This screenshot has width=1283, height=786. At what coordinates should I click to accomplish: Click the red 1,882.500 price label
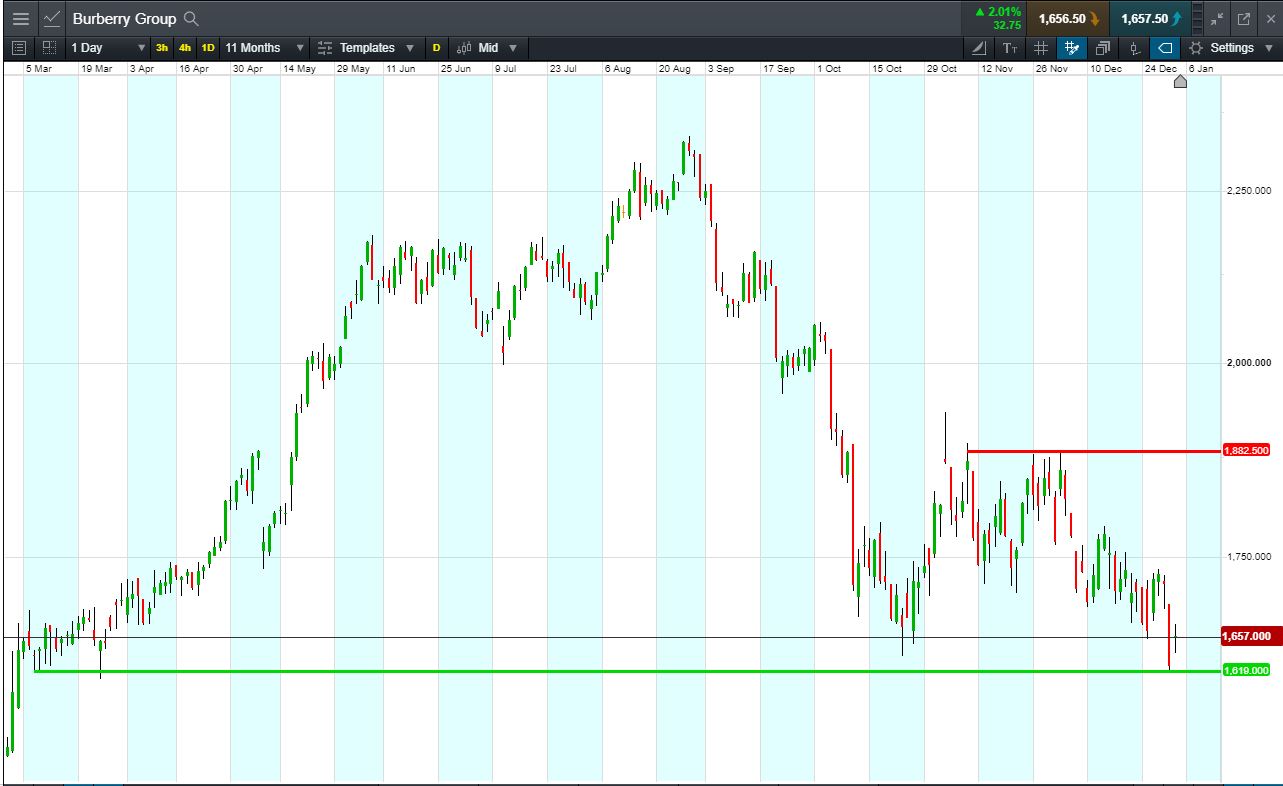coord(1246,450)
